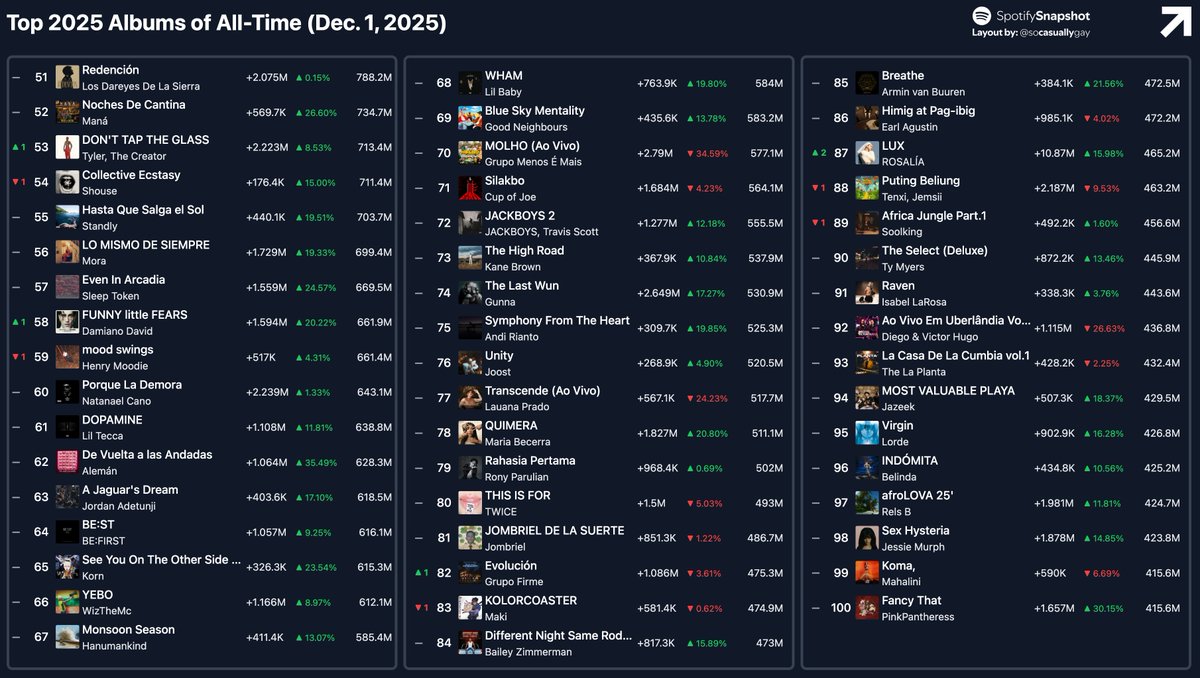Screen dimensions: 1200x678
Task: Click the Breathe album cover
Action: [x=867, y=84]
